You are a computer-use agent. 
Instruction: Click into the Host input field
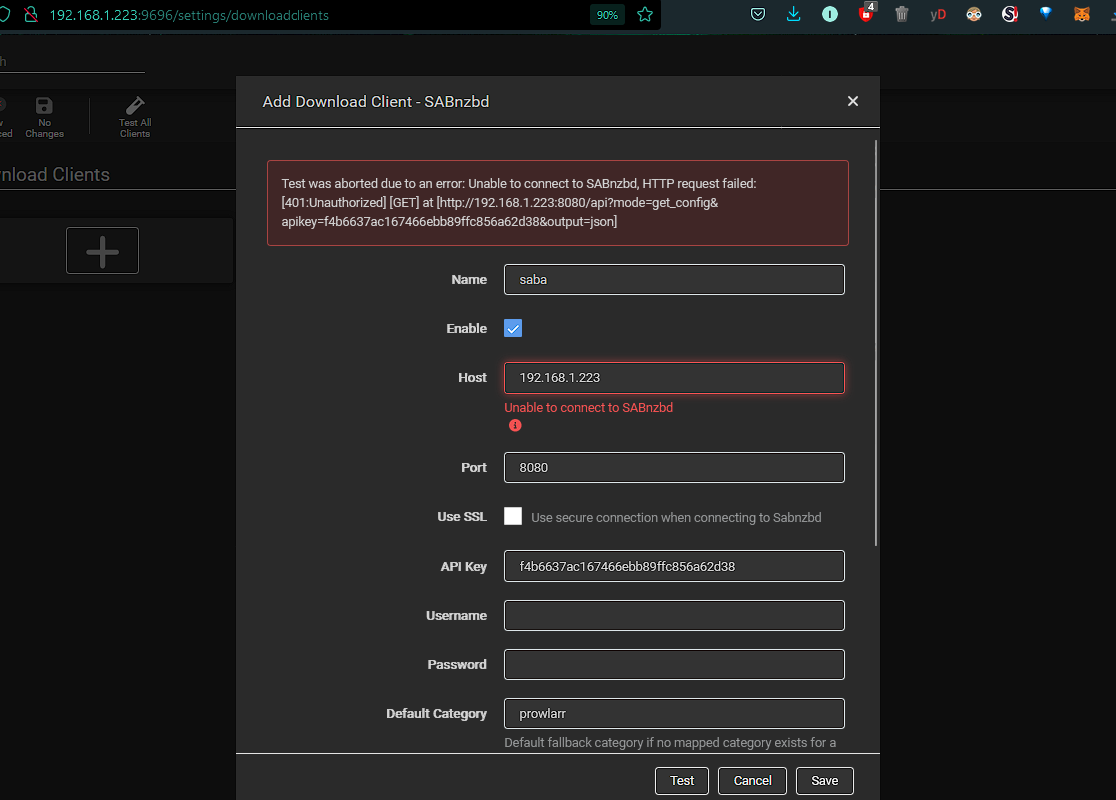(674, 378)
